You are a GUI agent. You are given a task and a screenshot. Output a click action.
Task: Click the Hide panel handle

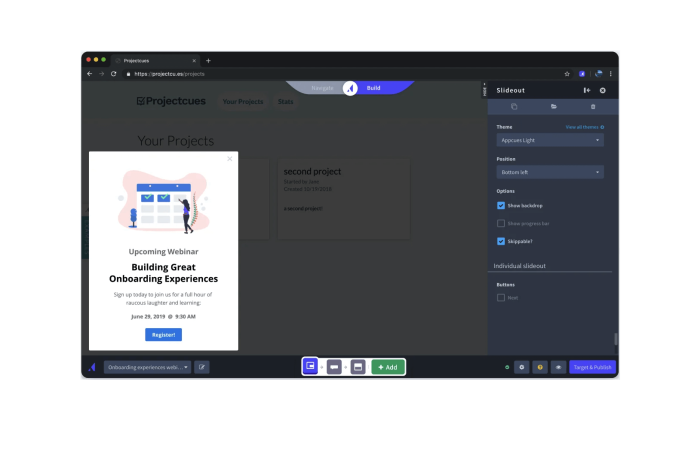coord(484,90)
